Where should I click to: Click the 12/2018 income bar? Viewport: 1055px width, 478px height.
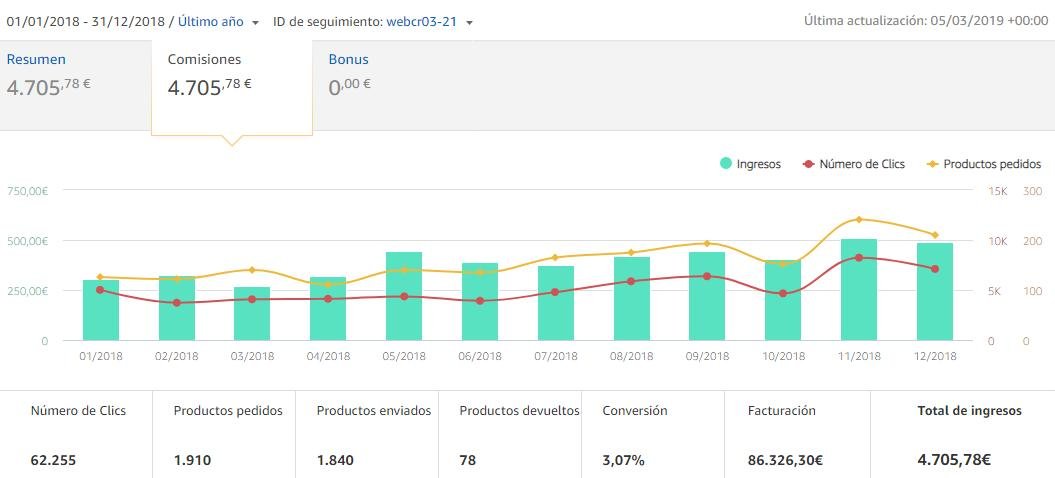(935, 292)
